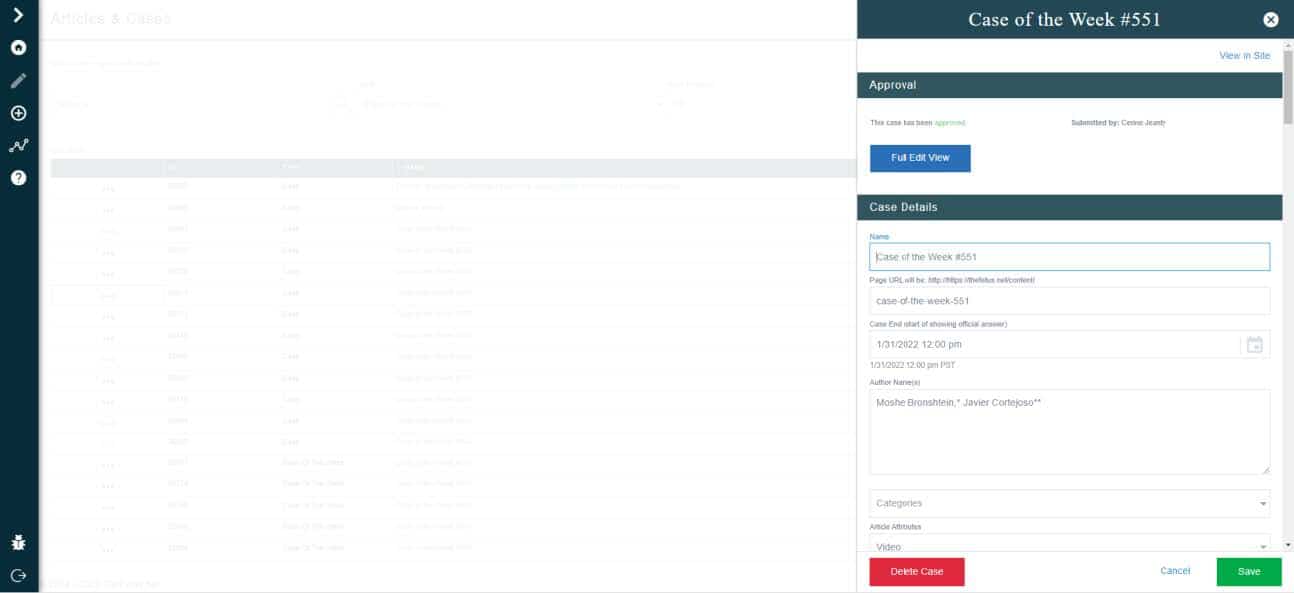The image size is (1294, 593).
Task: Open the analytics graph icon in sidebar
Action: tap(18, 146)
